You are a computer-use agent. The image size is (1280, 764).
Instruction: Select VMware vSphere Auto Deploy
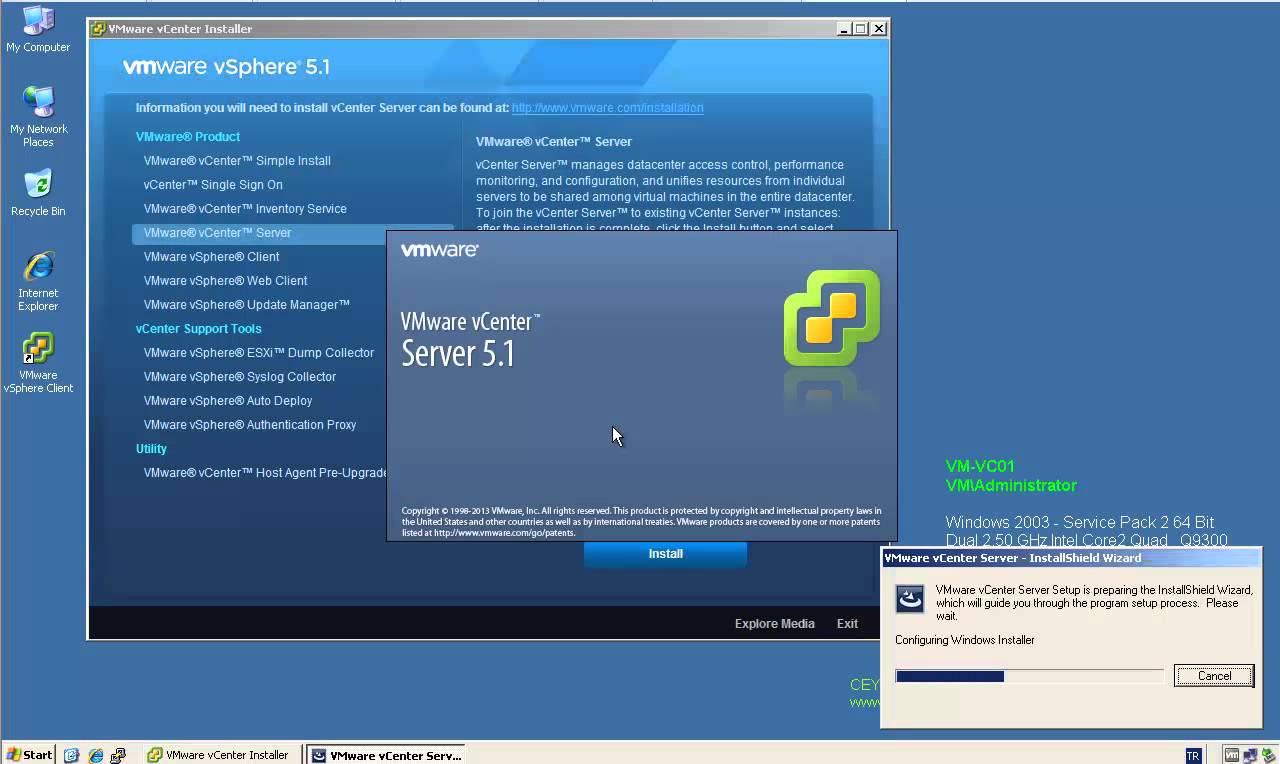(x=228, y=400)
